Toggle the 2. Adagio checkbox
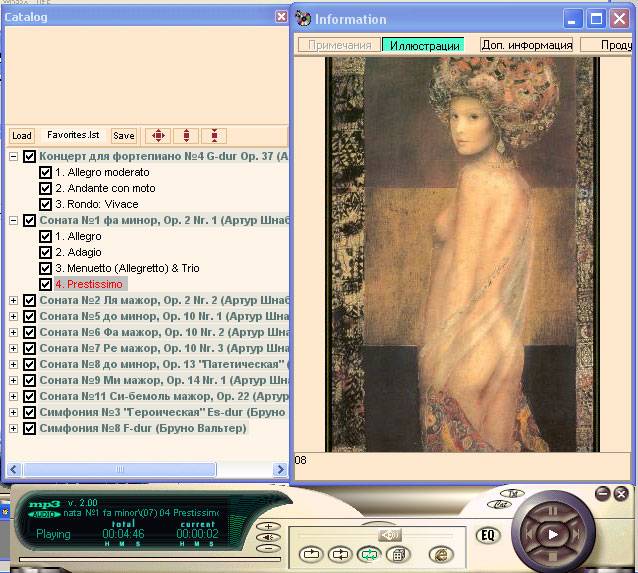Viewport: 638px width, 573px height. 45,253
